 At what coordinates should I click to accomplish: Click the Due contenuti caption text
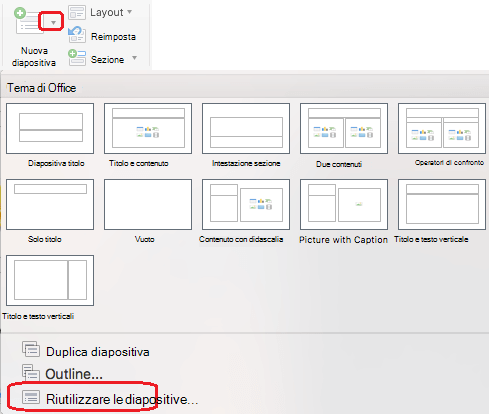tap(339, 164)
